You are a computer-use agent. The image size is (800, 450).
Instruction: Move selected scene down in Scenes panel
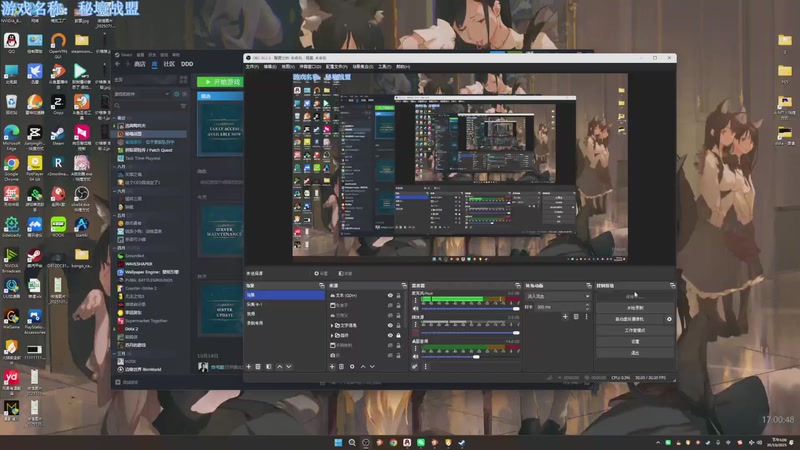(289, 366)
